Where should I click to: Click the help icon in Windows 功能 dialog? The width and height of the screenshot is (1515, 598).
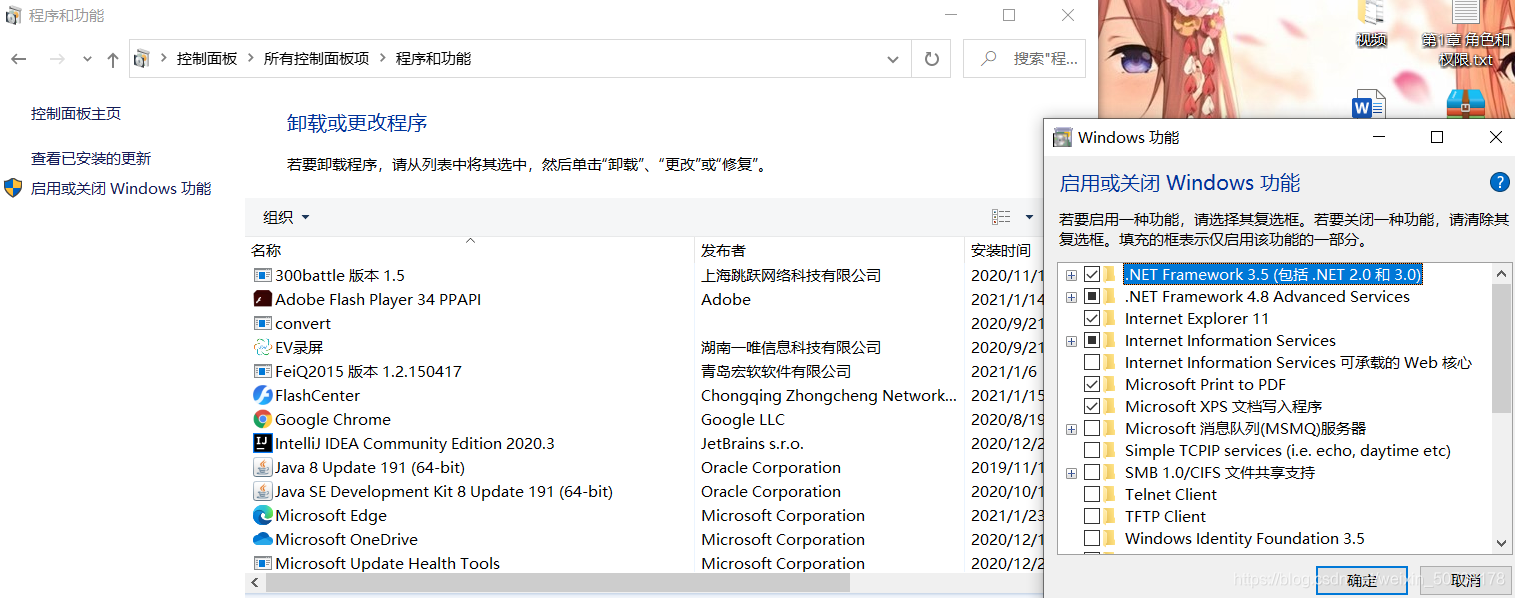(x=1499, y=182)
